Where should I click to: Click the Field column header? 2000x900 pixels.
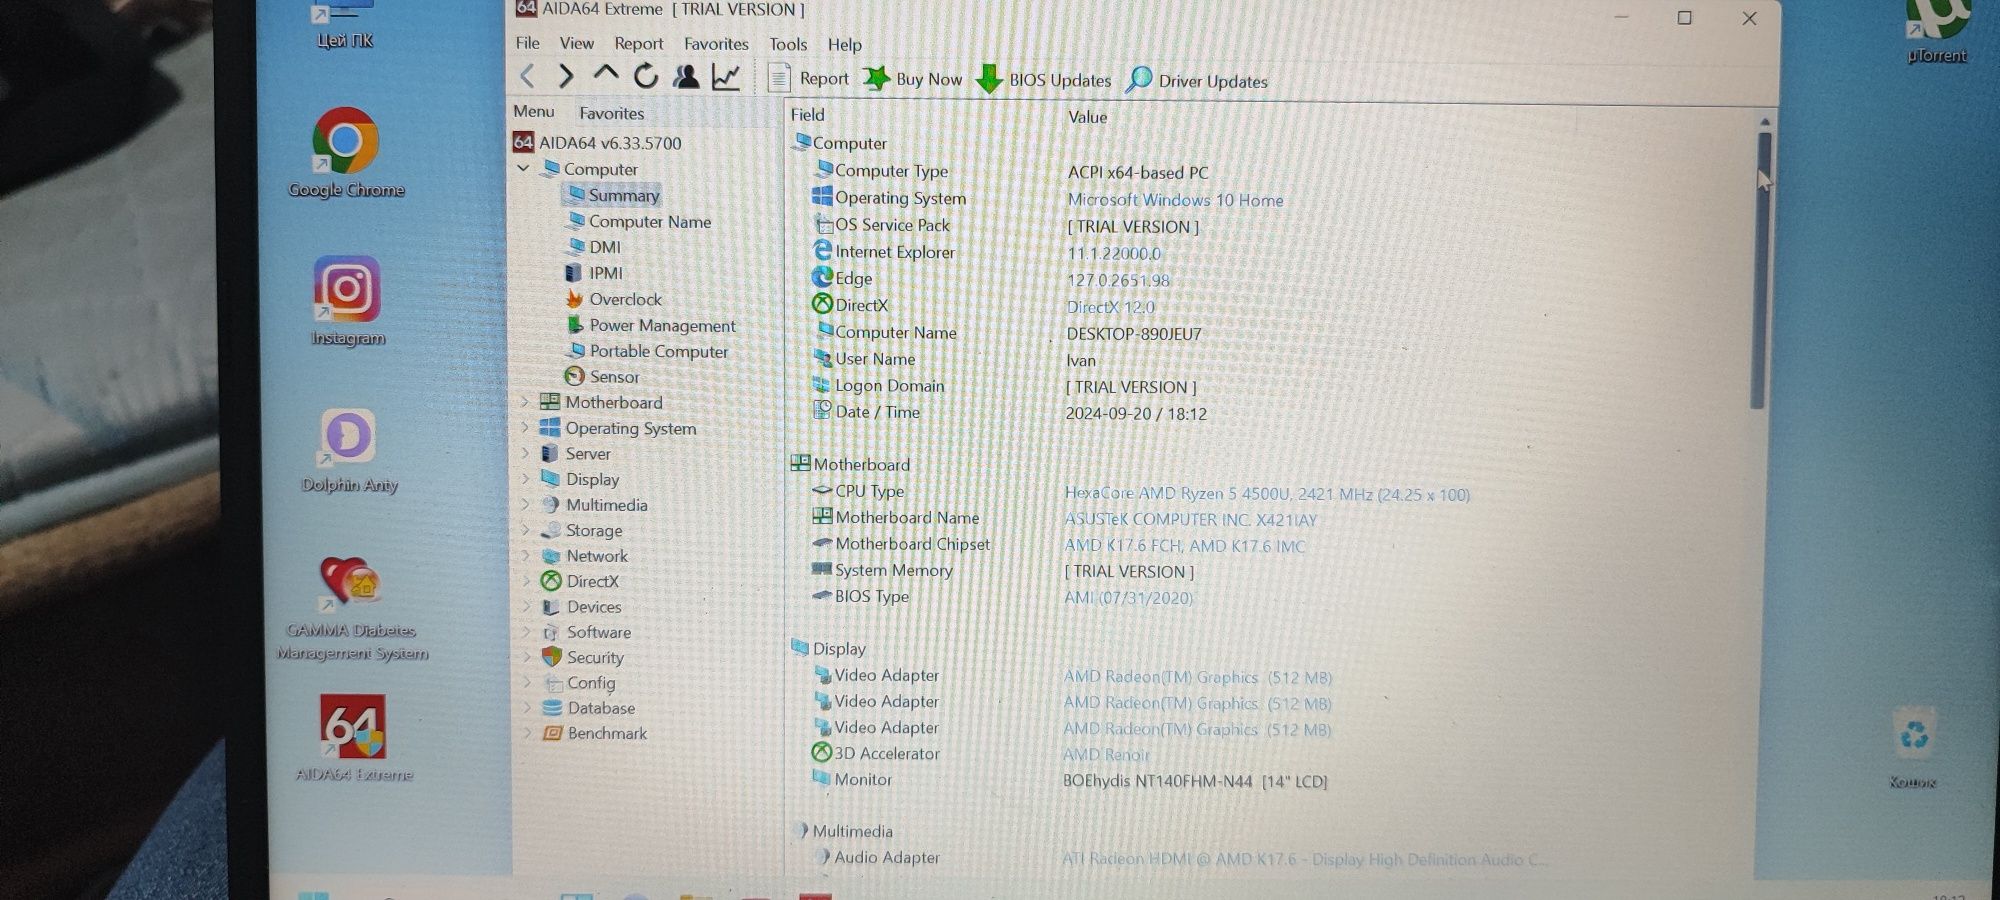pyautogui.click(x=807, y=114)
